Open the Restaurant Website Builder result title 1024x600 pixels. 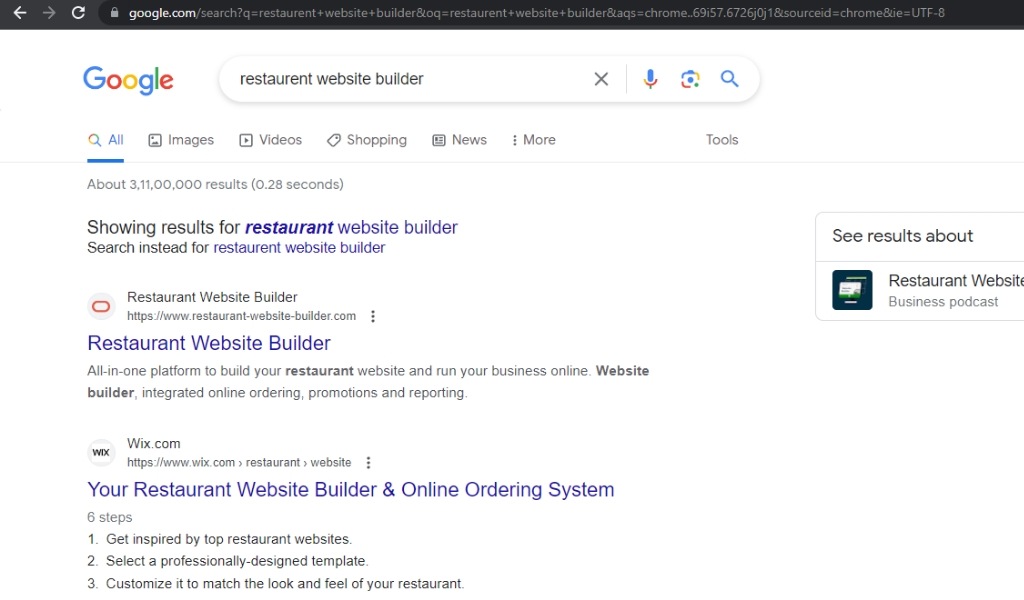209,343
